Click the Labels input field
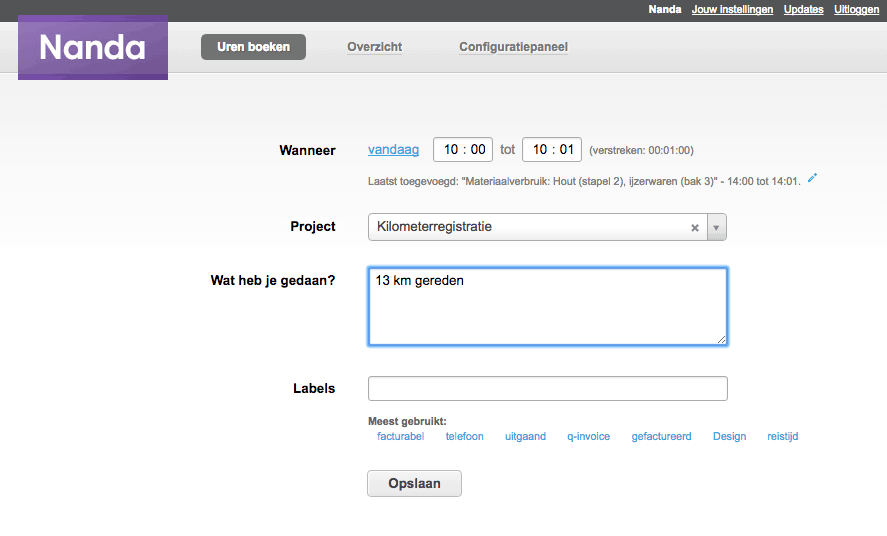Image resolution: width=887 pixels, height=536 pixels. coord(548,388)
